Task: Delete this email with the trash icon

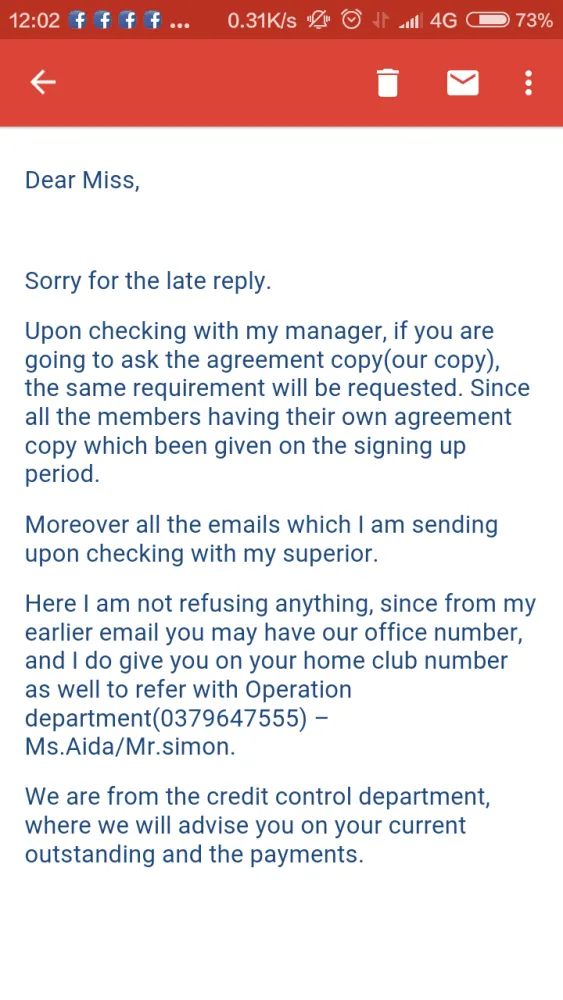Action: (x=388, y=83)
